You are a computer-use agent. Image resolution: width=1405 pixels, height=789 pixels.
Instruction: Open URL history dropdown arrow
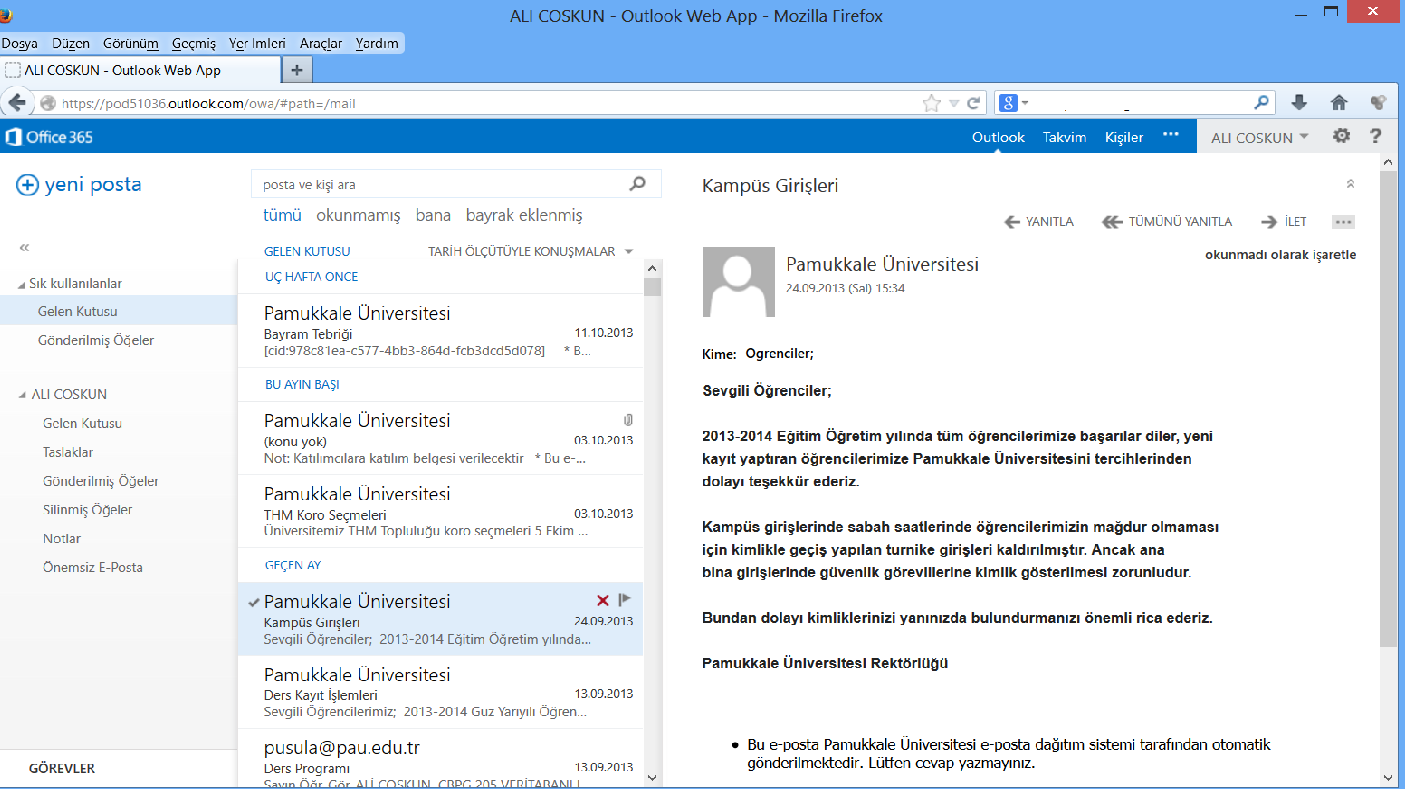tap(954, 103)
